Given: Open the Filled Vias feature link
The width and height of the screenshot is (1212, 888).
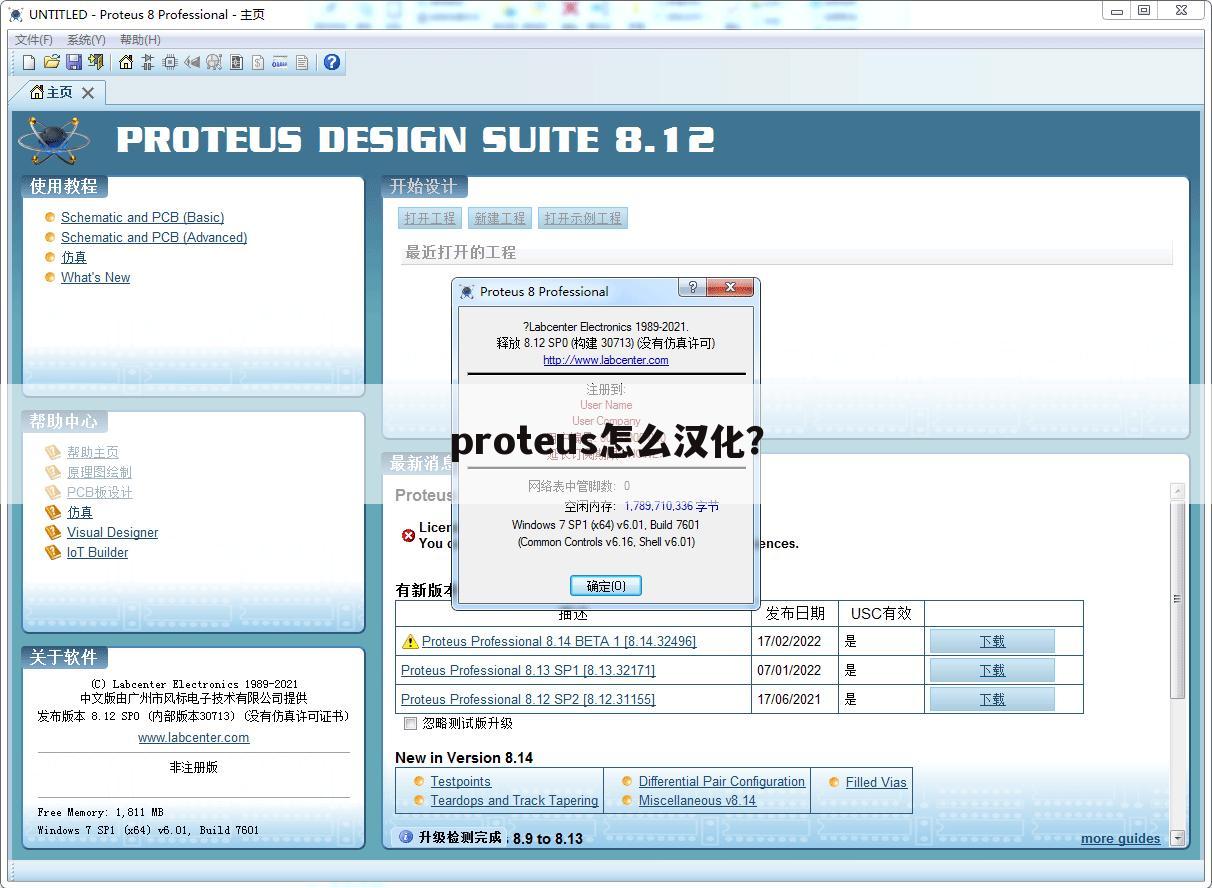Looking at the screenshot, I should [876, 782].
